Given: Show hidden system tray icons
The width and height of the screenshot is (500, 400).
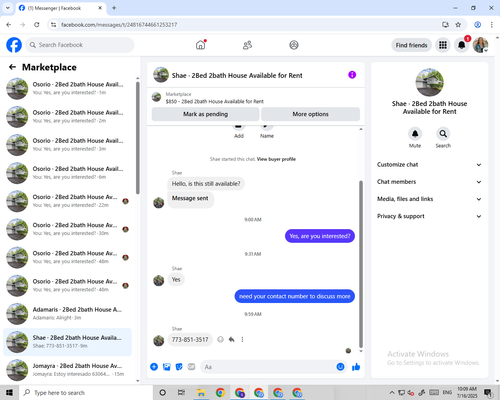Looking at the screenshot, I should (x=392, y=392).
